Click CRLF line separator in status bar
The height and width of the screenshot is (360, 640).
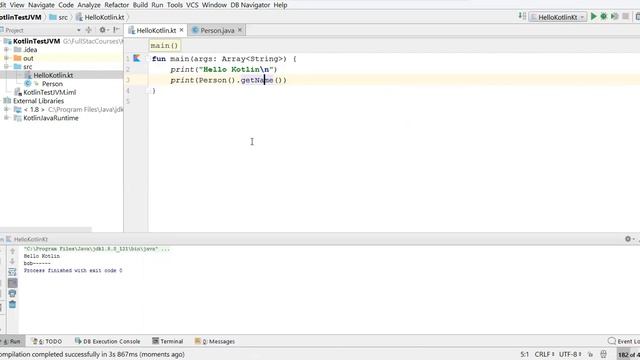(544, 354)
